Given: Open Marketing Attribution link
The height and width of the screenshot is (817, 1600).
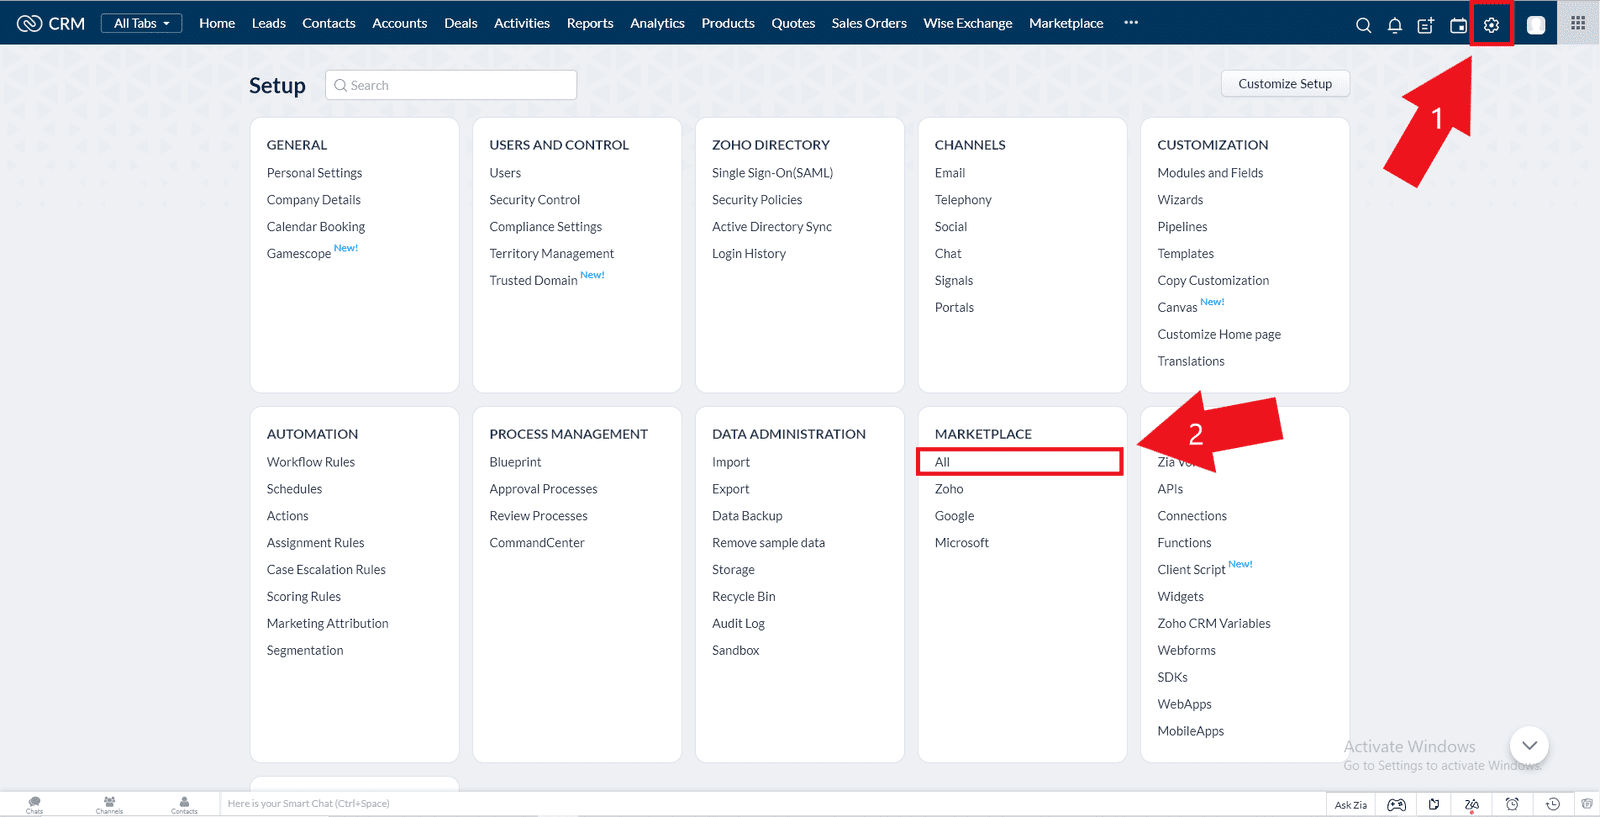Looking at the screenshot, I should click(327, 624).
